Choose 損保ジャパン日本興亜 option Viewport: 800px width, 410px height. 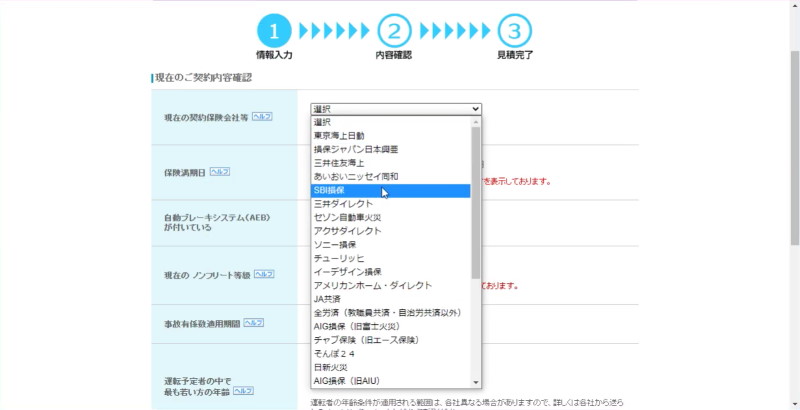(x=390, y=149)
